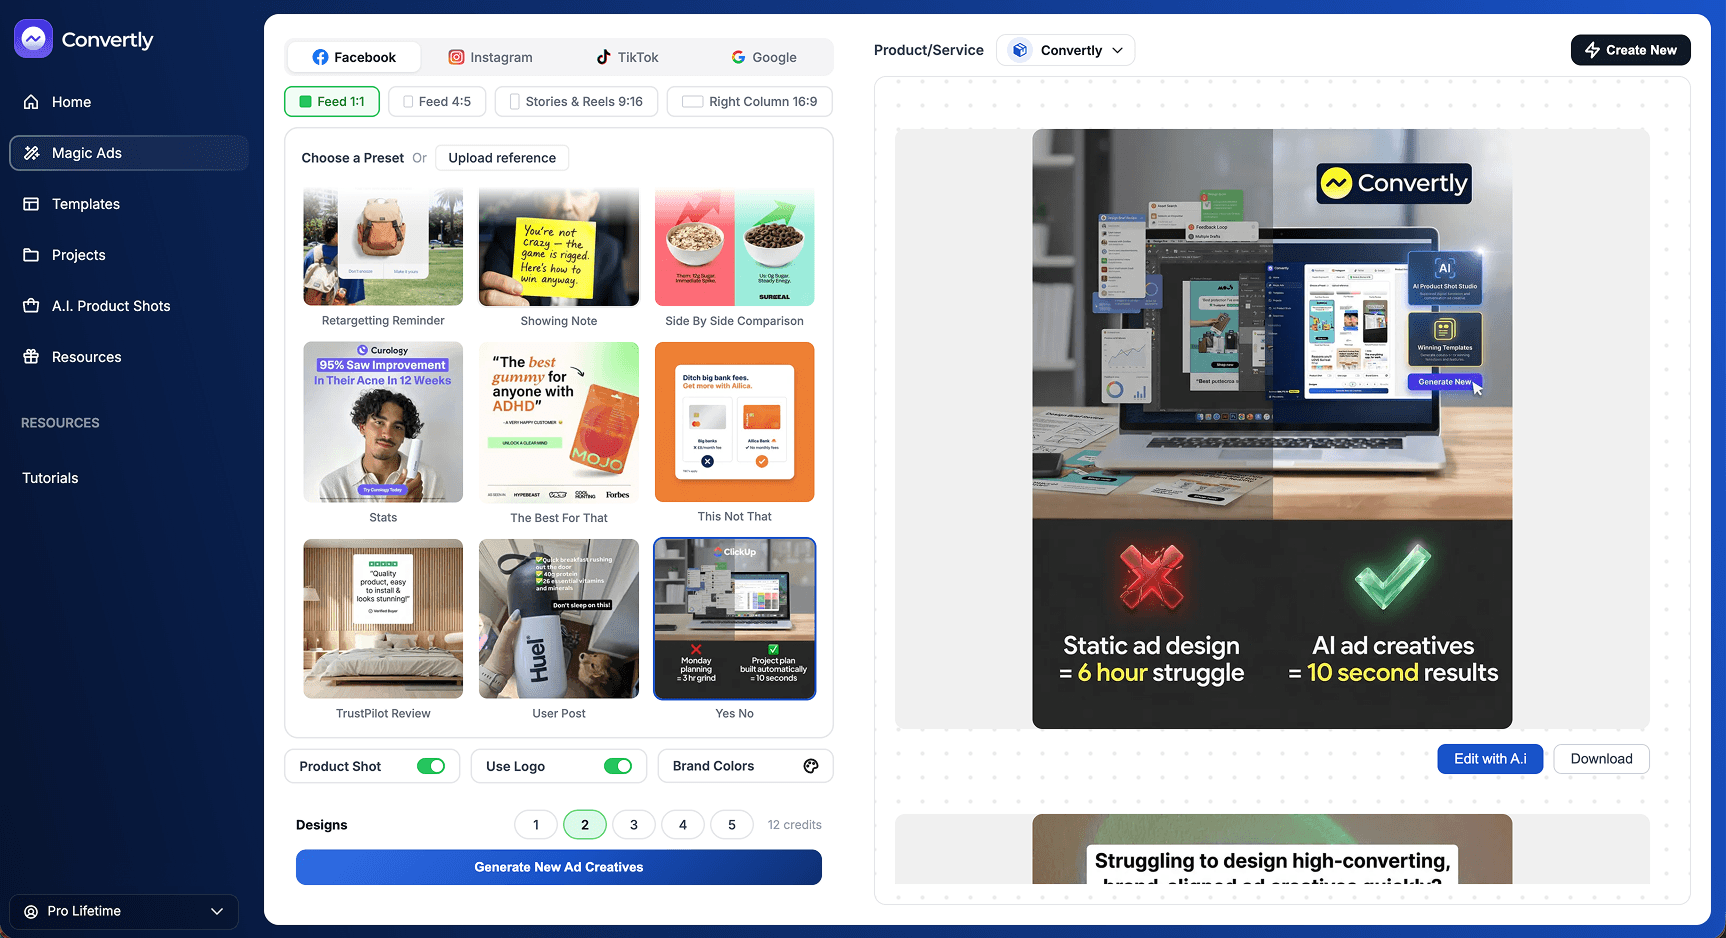Click the Instagram logo icon
The height and width of the screenshot is (938, 1726).
(x=456, y=57)
